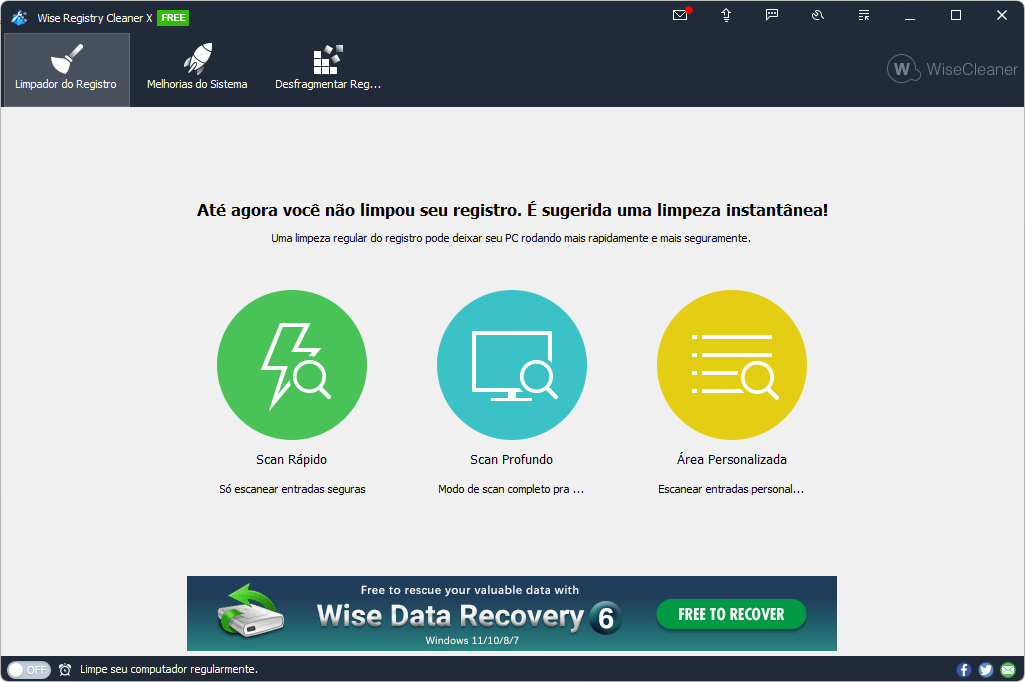Open the Facebook icon in status bar
The width and height of the screenshot is (1025, 682).
(x=964, y=670)
